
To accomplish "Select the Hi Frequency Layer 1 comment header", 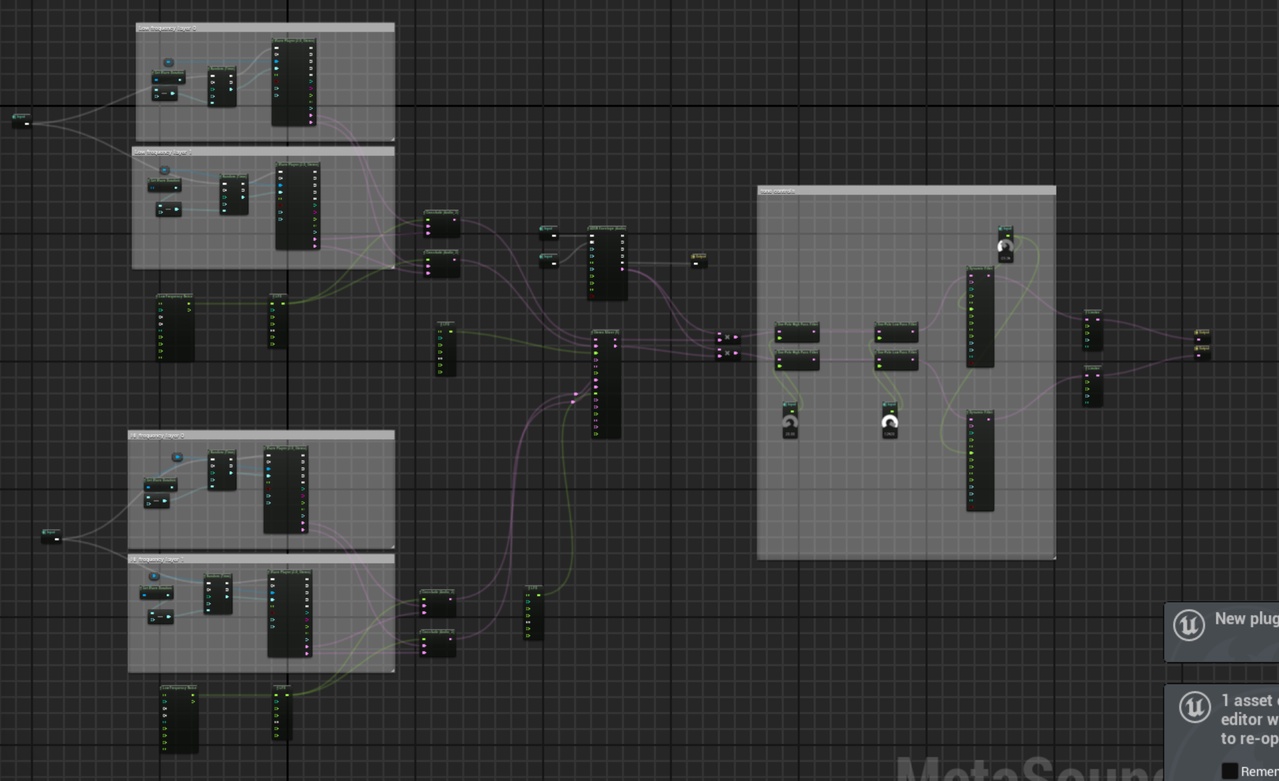I will (261, 559).
